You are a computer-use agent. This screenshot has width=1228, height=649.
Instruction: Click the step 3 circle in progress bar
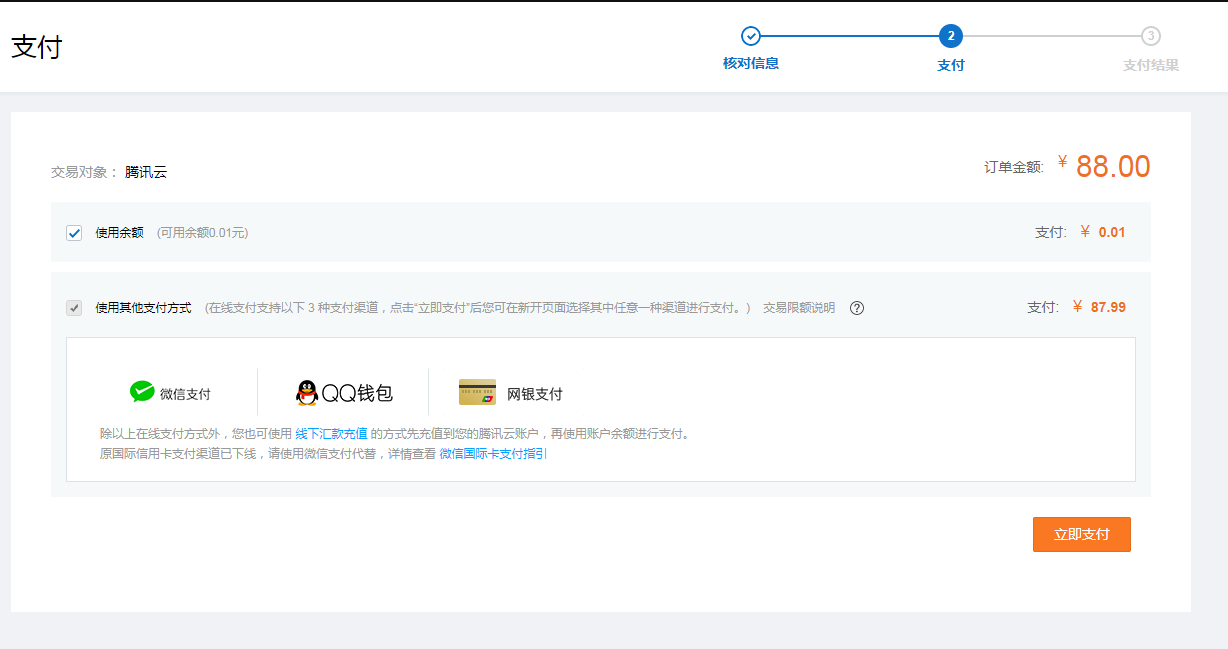(x=1151, y=36)
